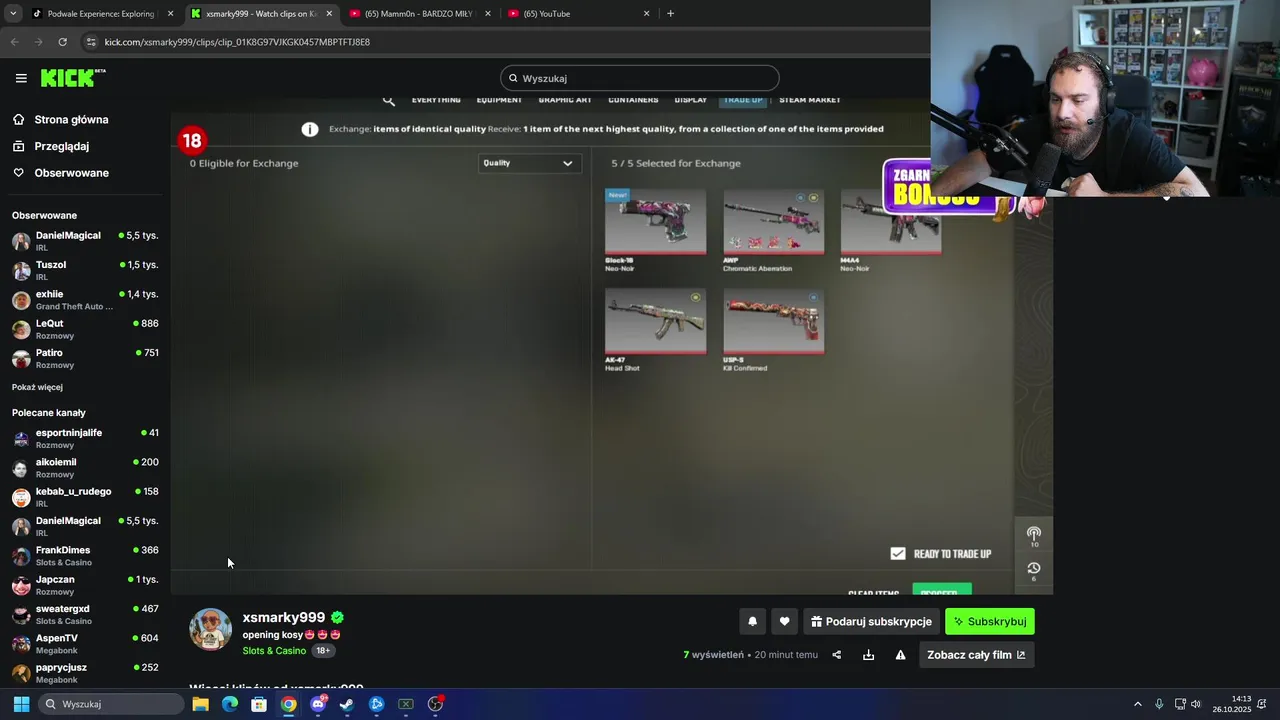The width and height of the screenshot is (1280, 720).
Task: Share the clip
Action: (x=837, y=655)
